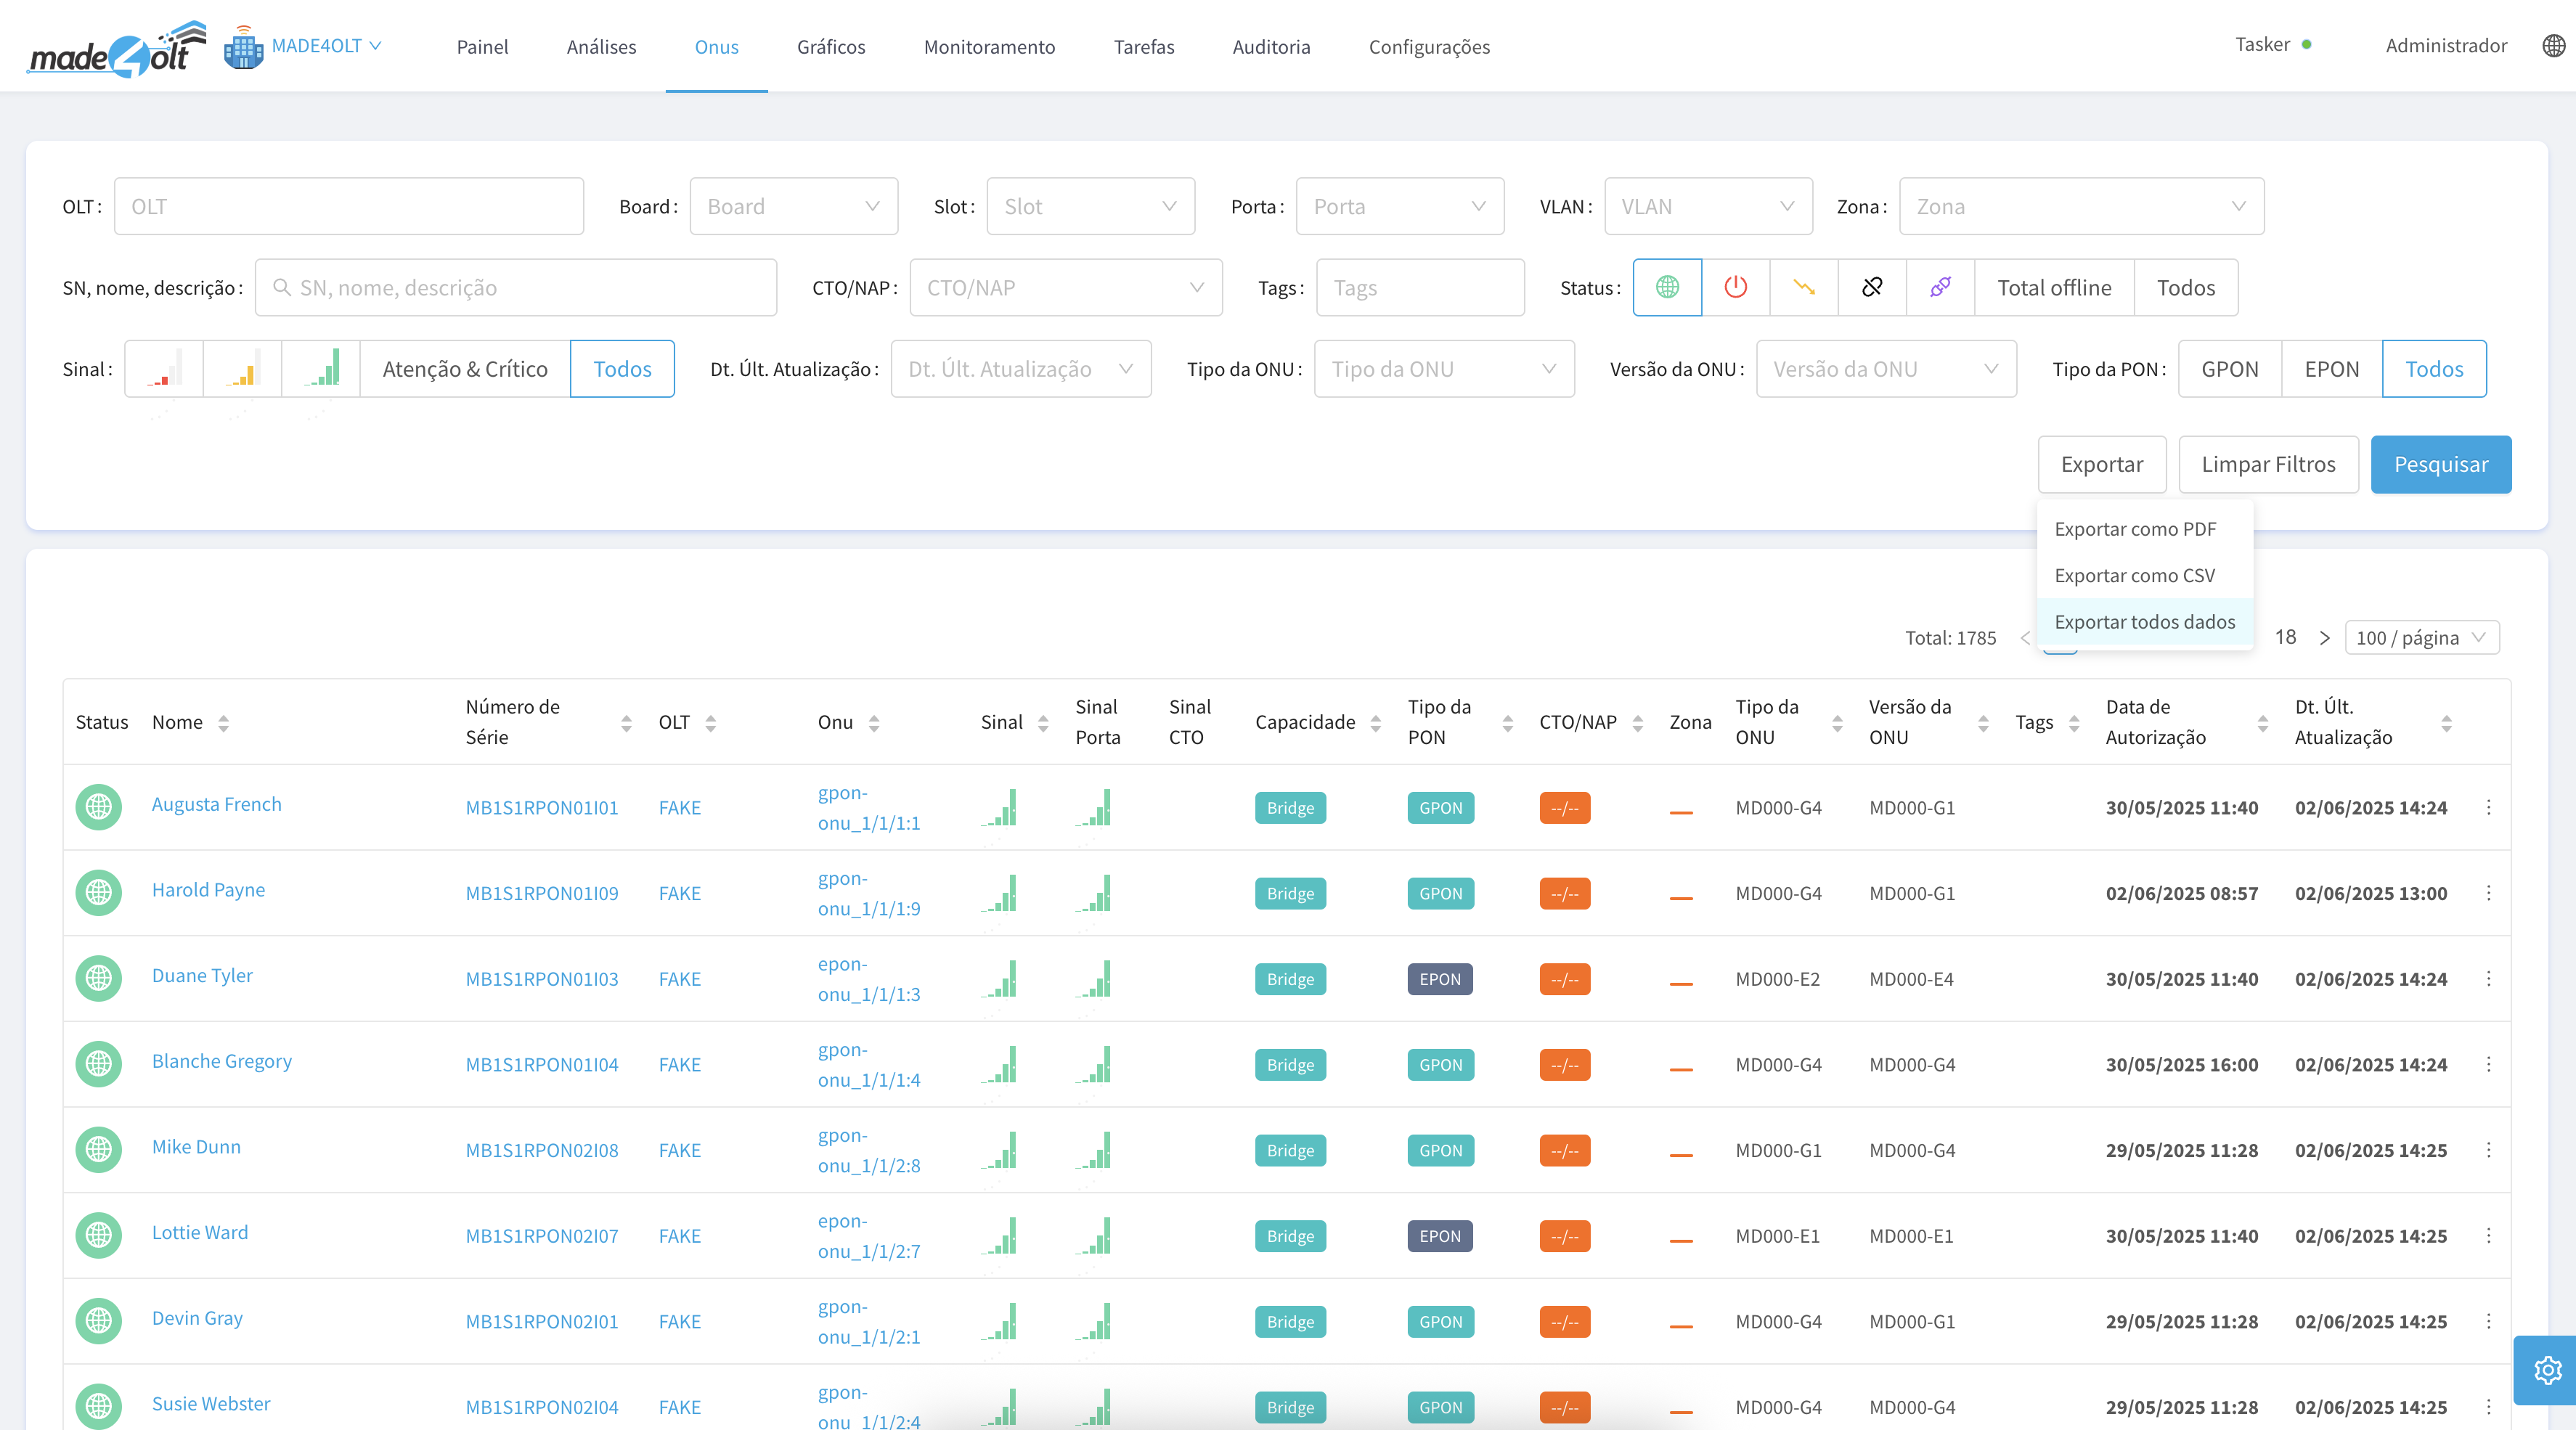Open the Monitoramento tab

pyautogui.click(x=989, y=47)
